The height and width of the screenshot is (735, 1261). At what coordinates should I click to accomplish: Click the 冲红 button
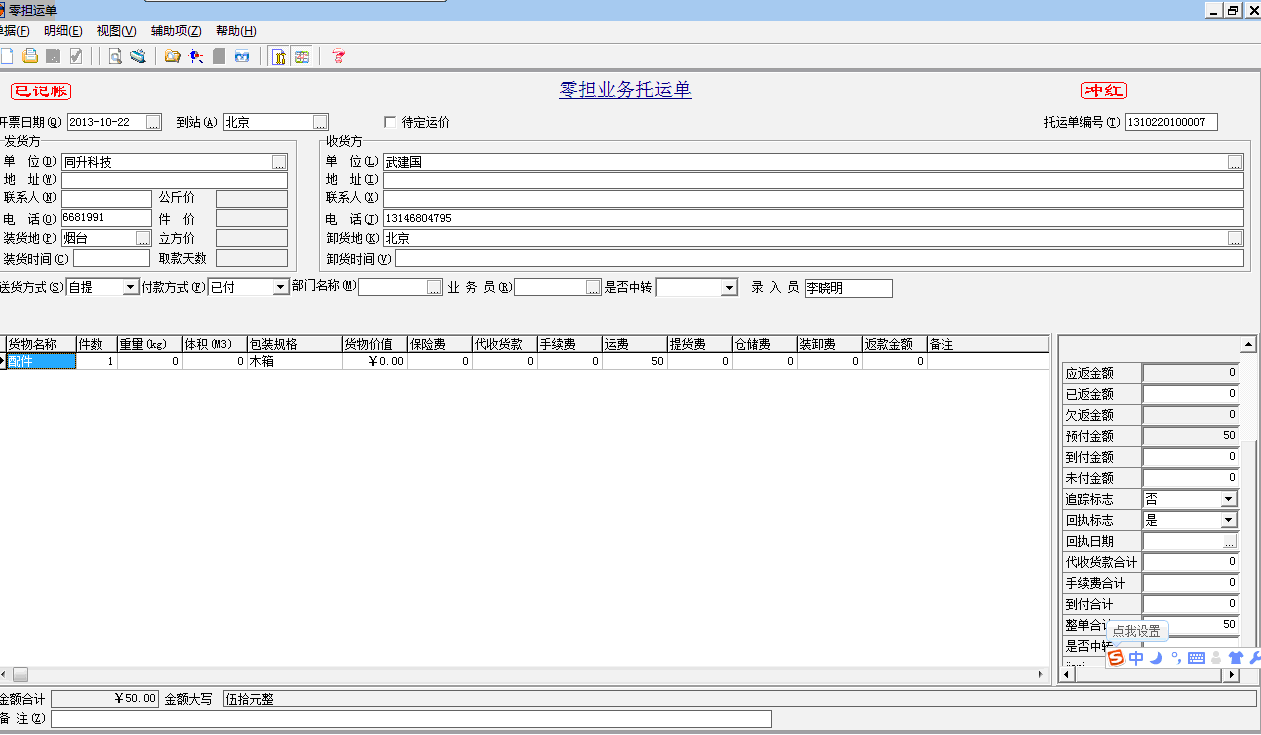click(1104, 90)
